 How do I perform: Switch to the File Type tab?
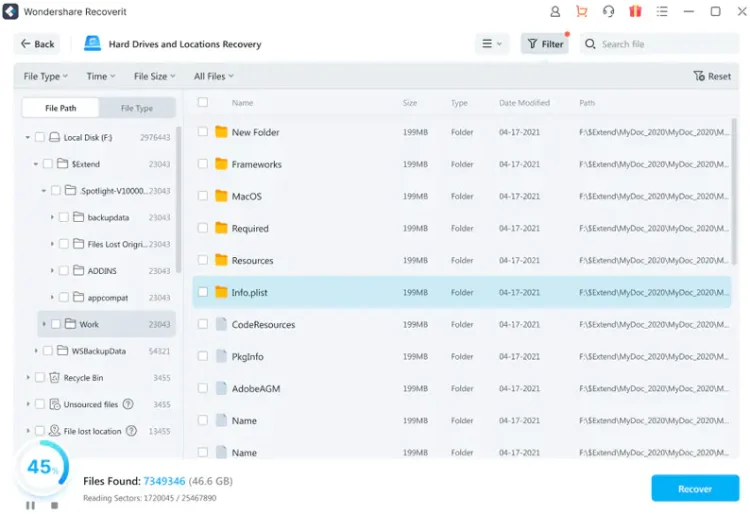[137, 108]
